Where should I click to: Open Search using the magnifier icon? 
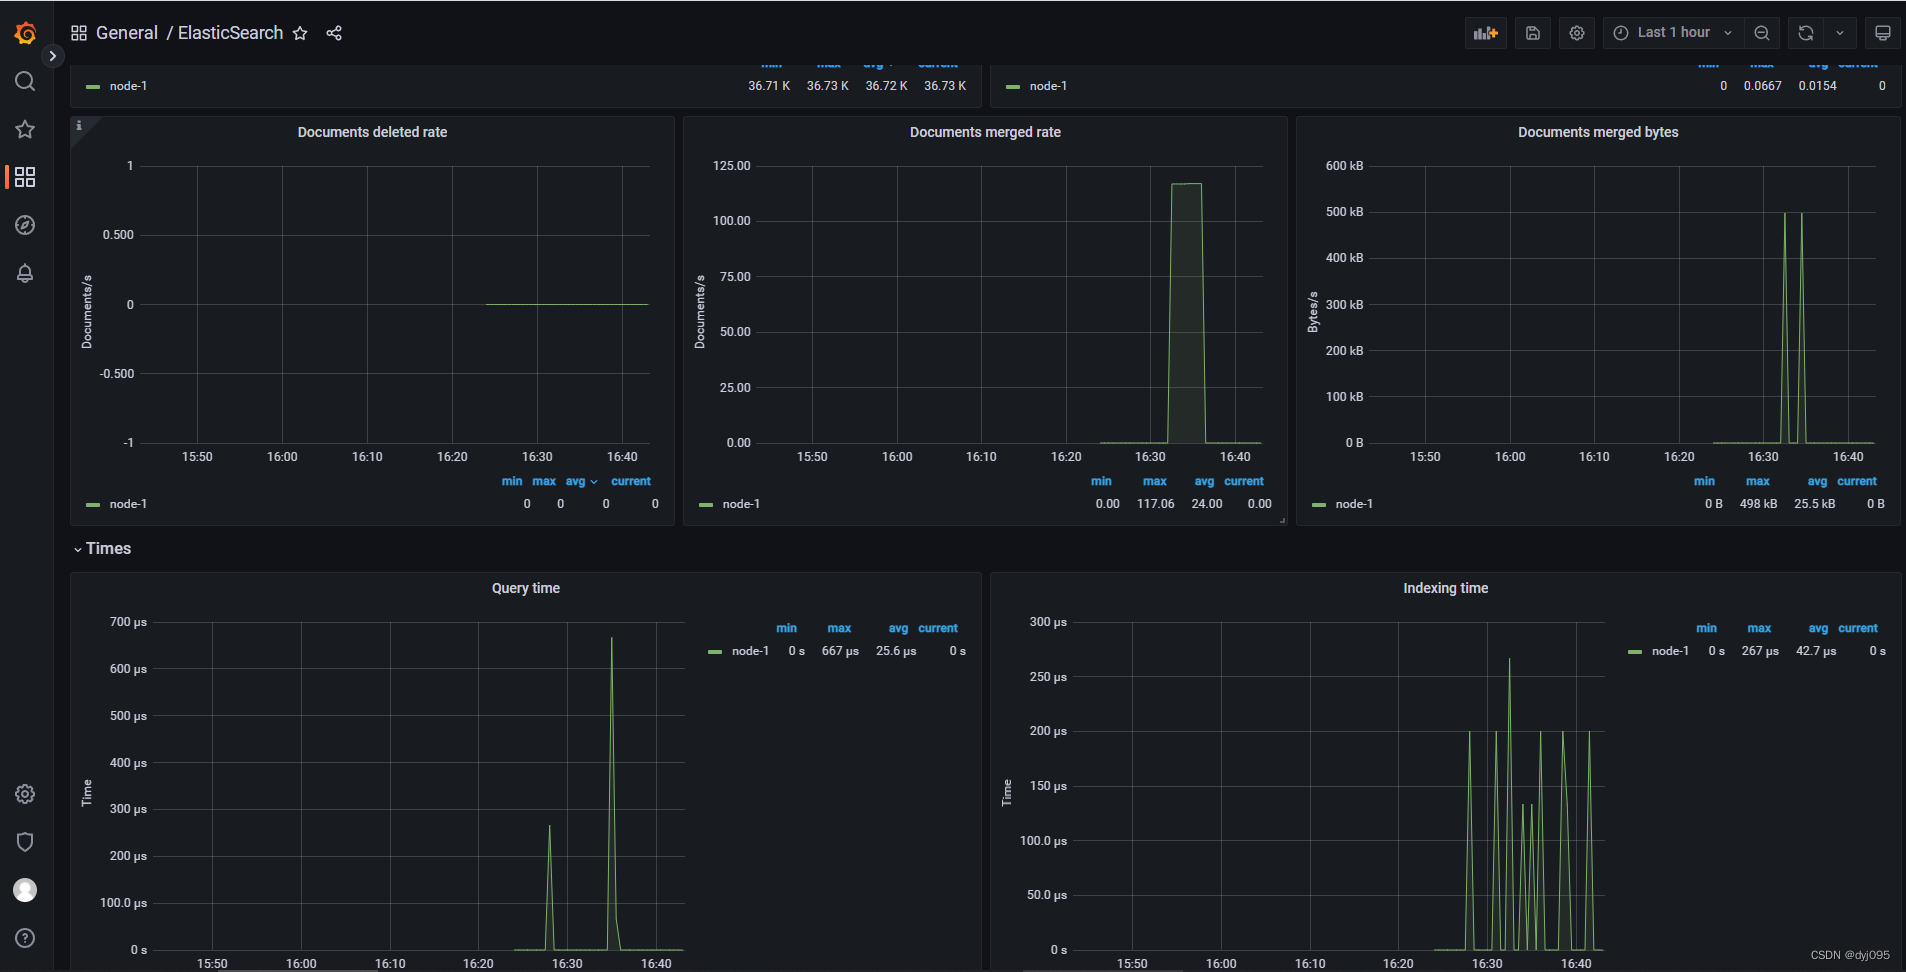pyautogui.click(x=25, y=81)
